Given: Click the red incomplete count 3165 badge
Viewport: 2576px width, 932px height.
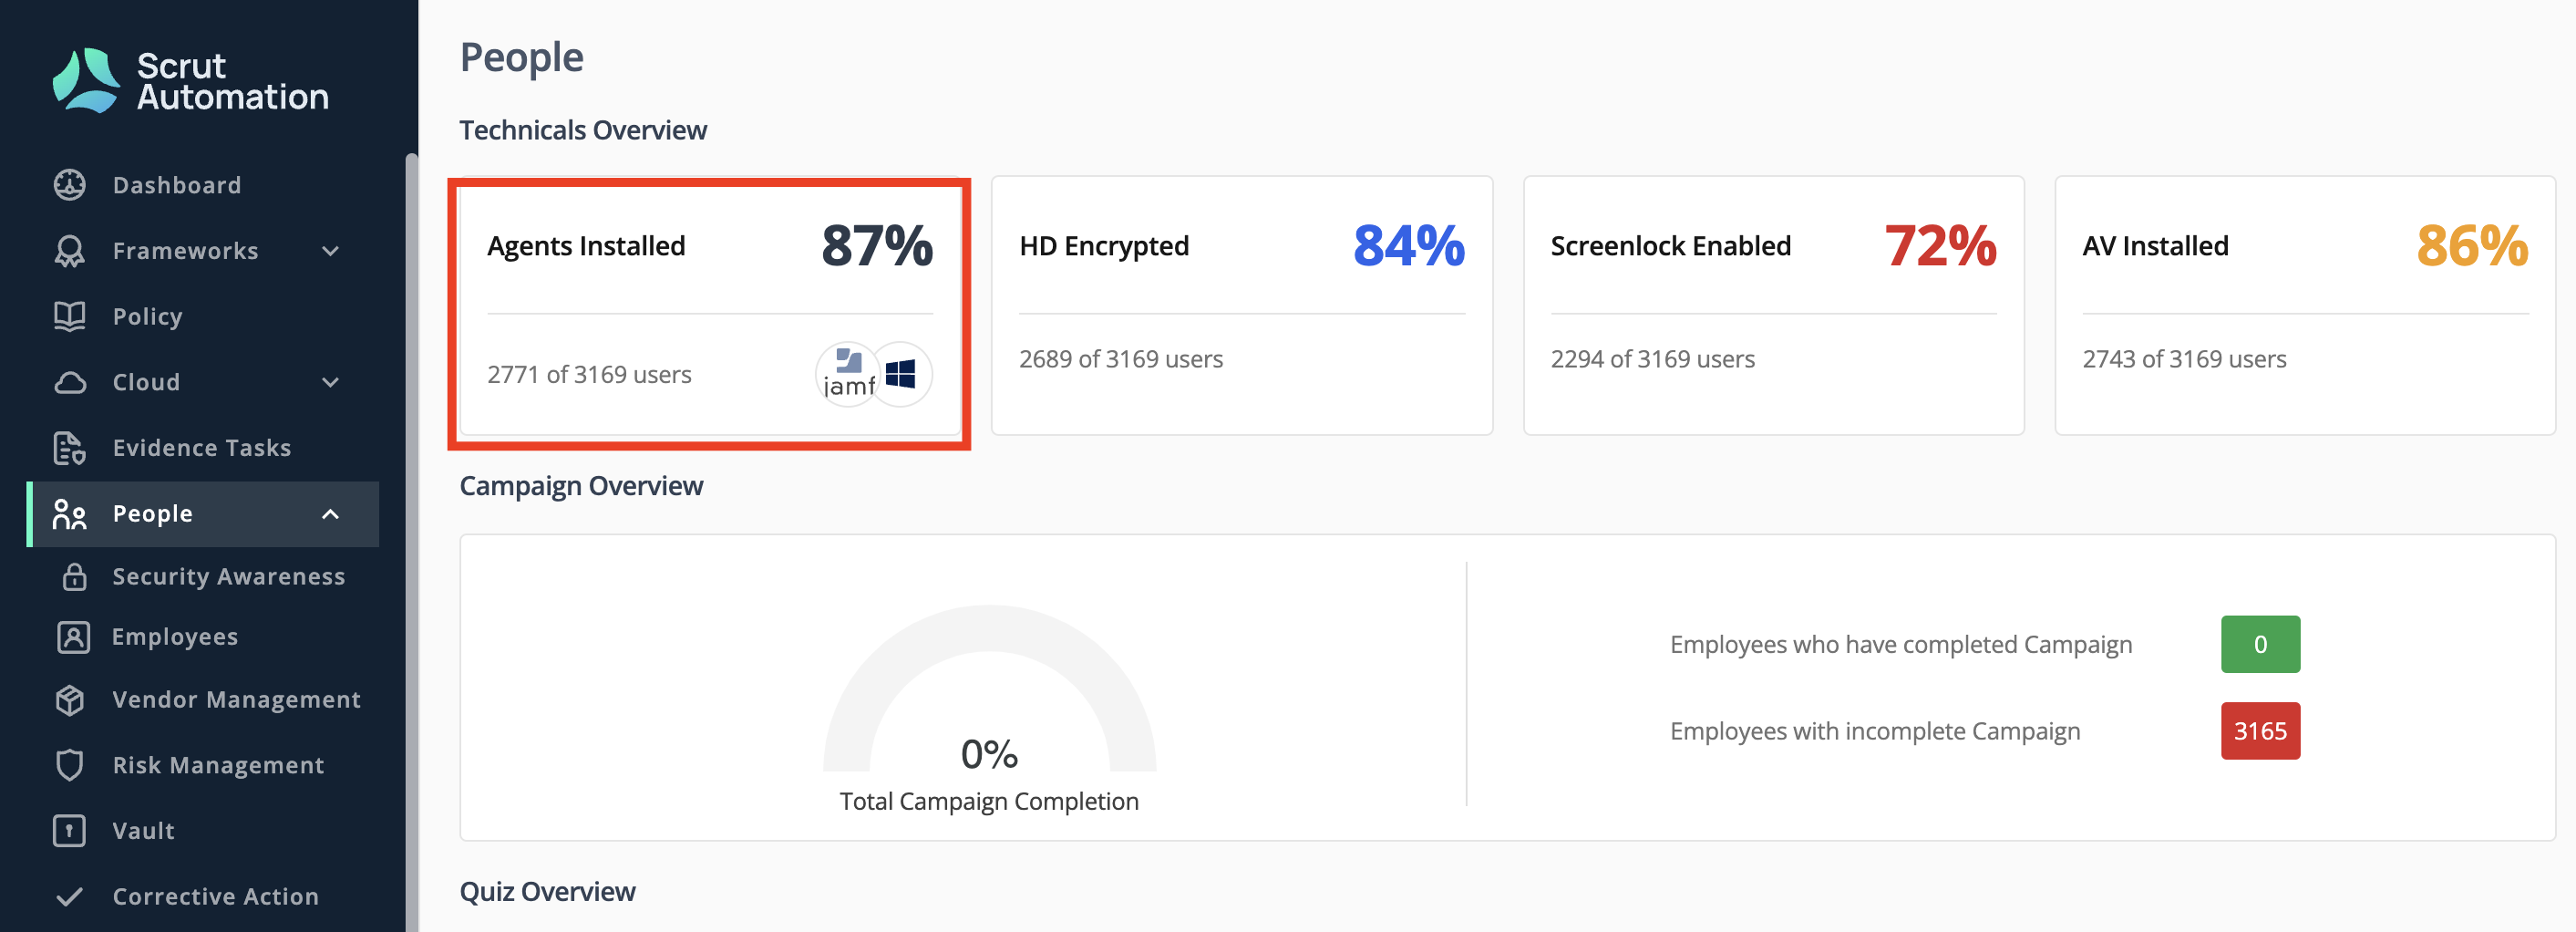Looking at the screenshot, I should tap(2260, 731).
